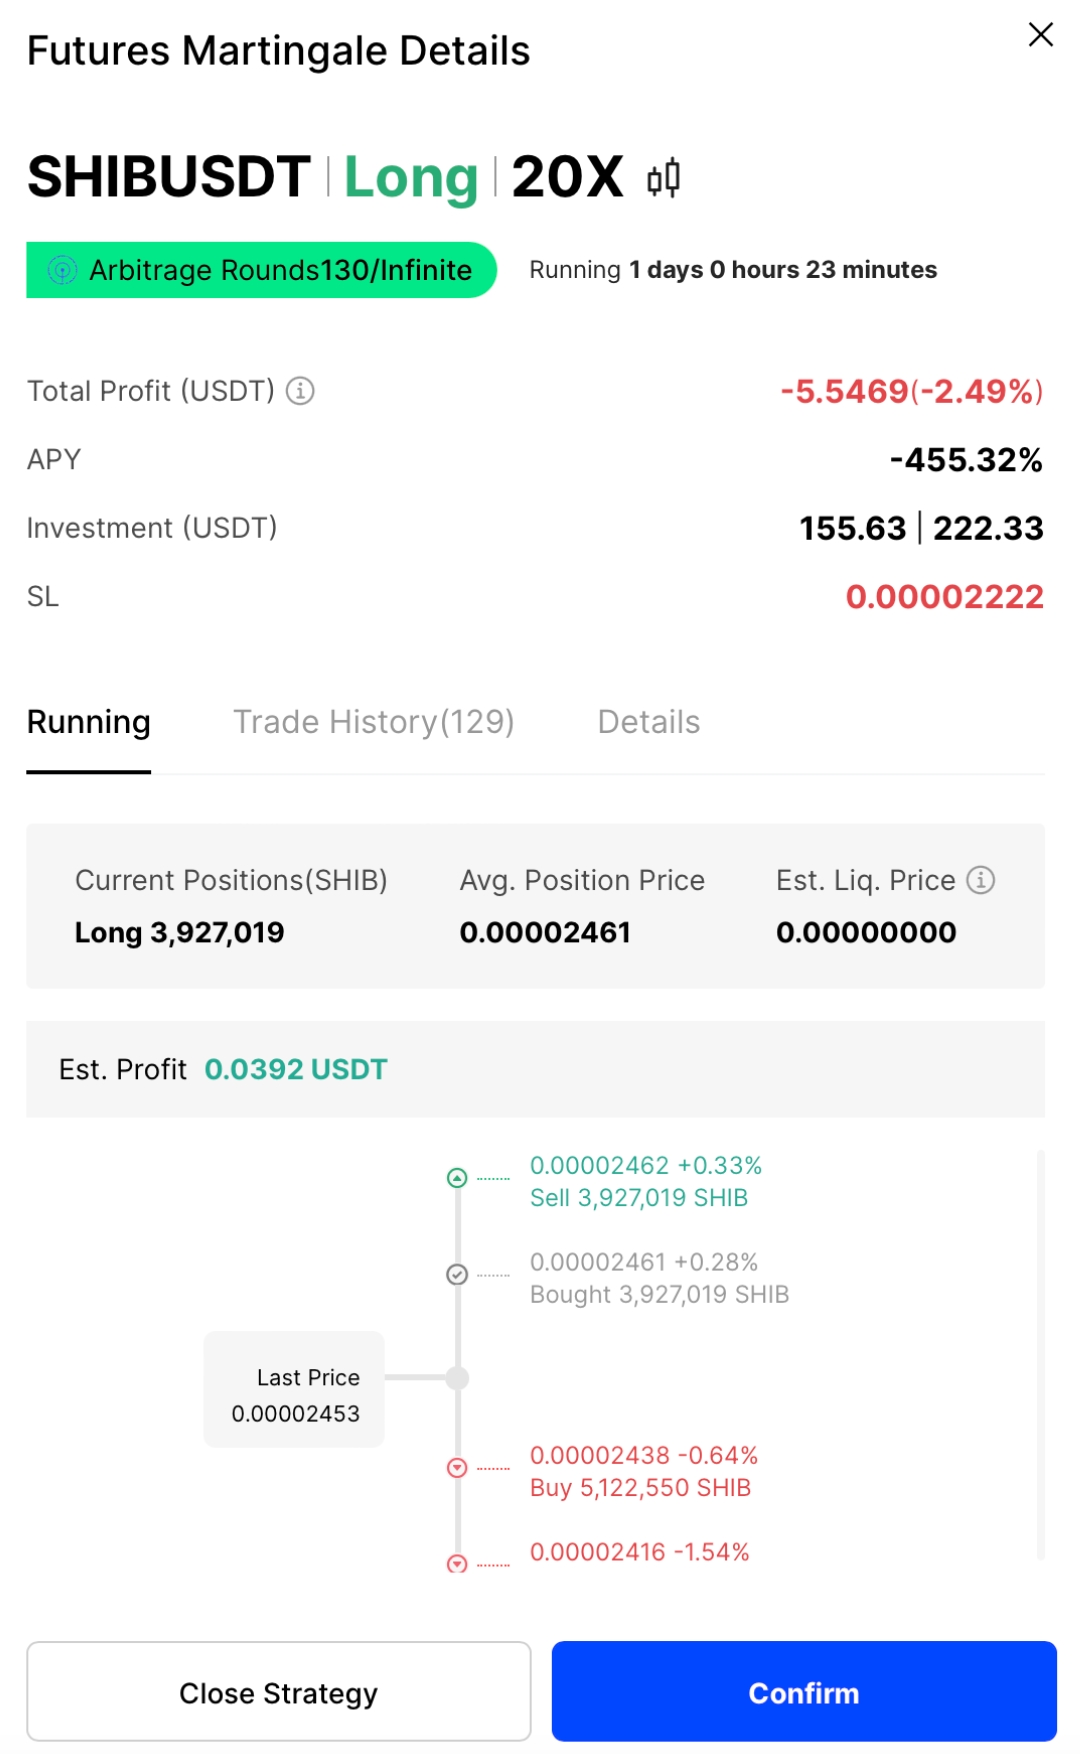Click the Est. Liq. Price info icon
This screenshot has height=1754, width=1080.
click(x=981, y=880)
